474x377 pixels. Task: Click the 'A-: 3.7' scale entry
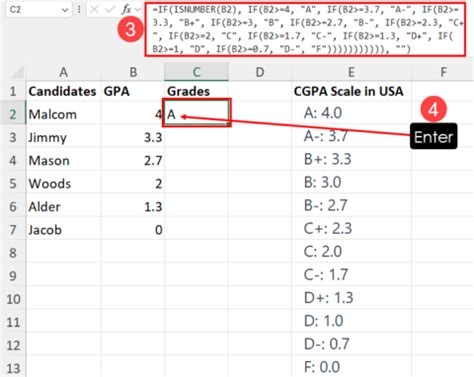(326, 136)
